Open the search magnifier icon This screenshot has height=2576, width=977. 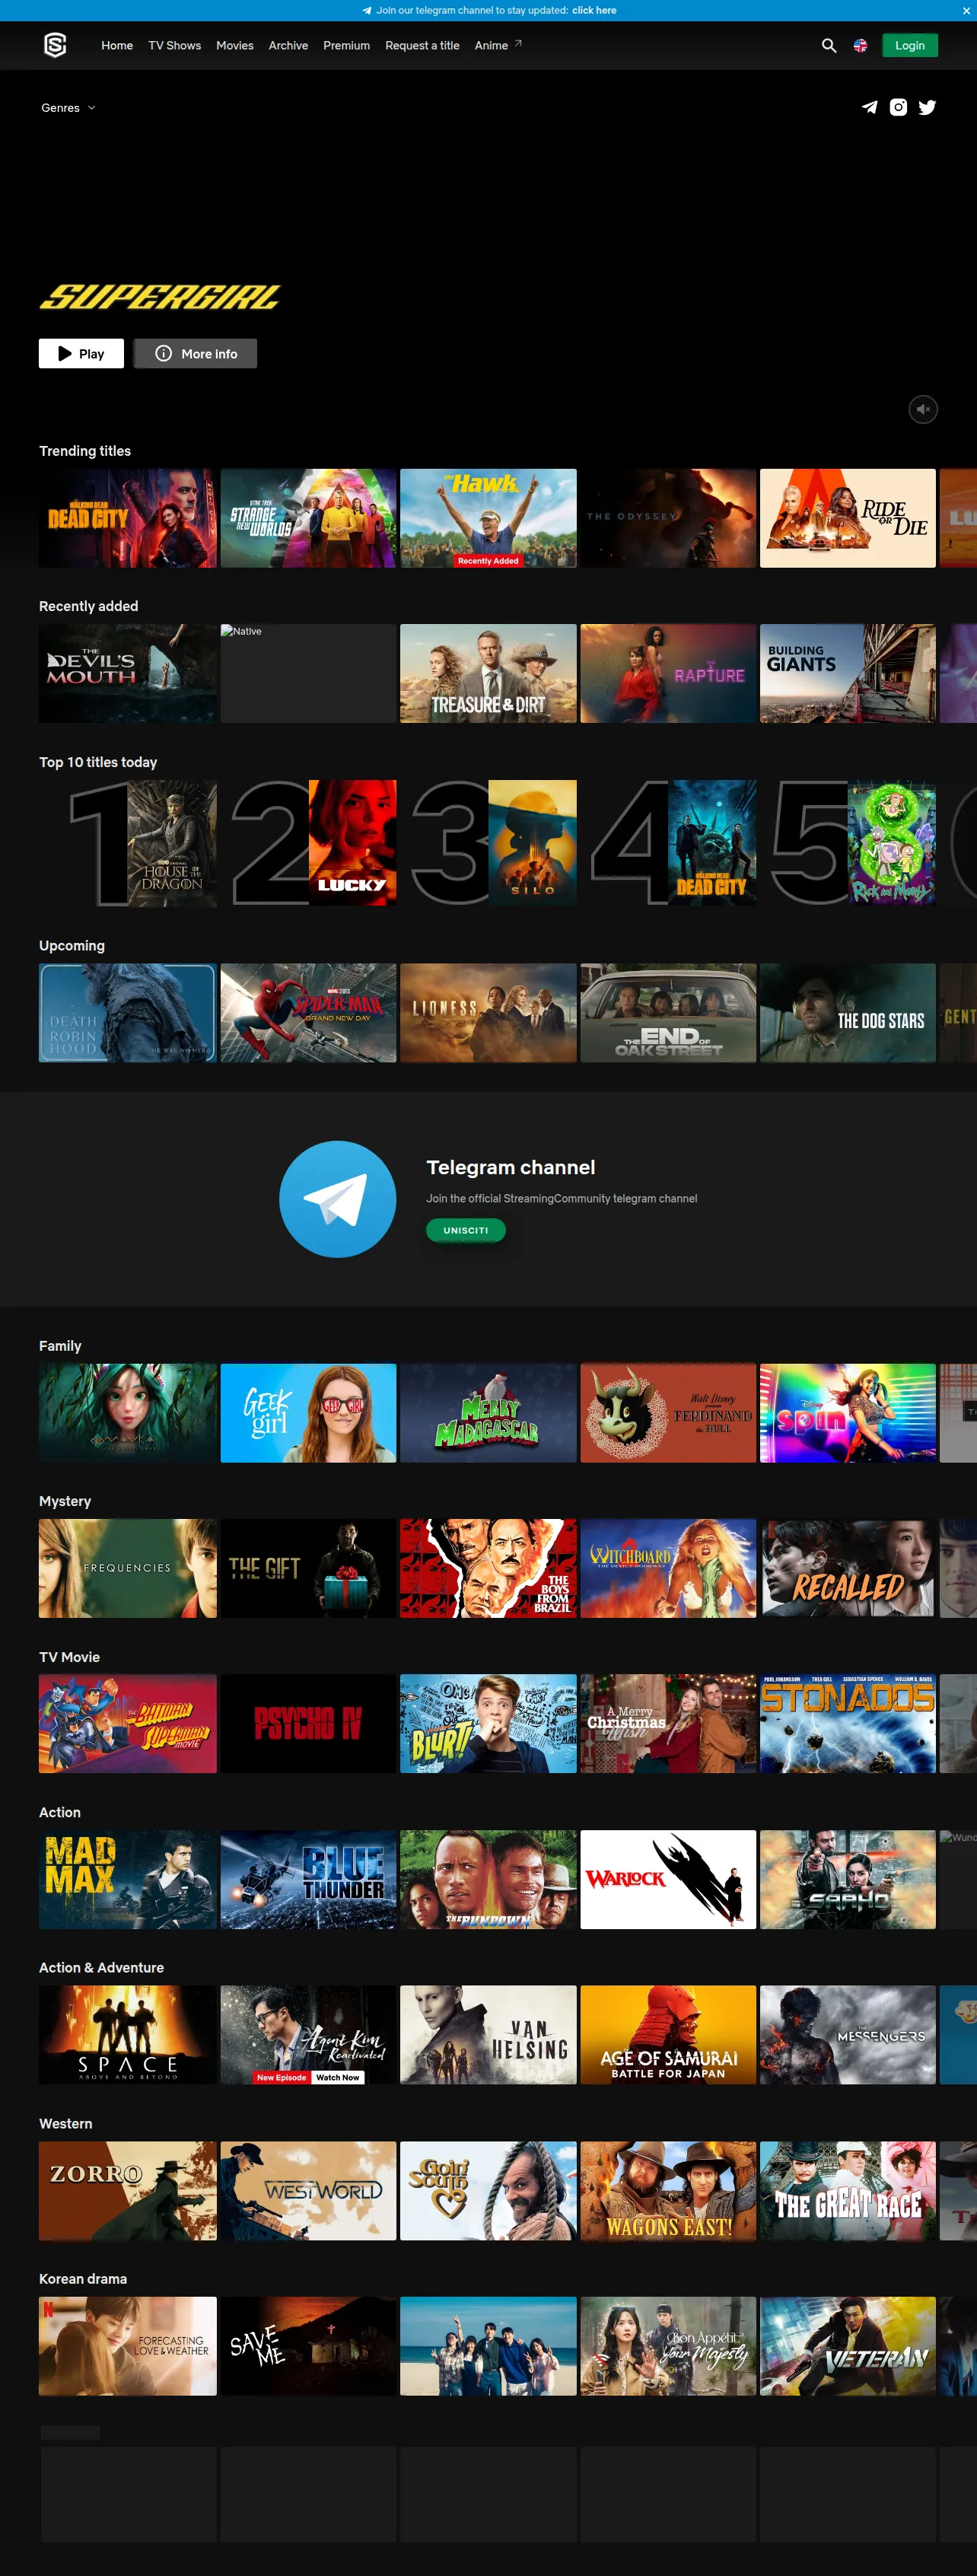(829, 46)
